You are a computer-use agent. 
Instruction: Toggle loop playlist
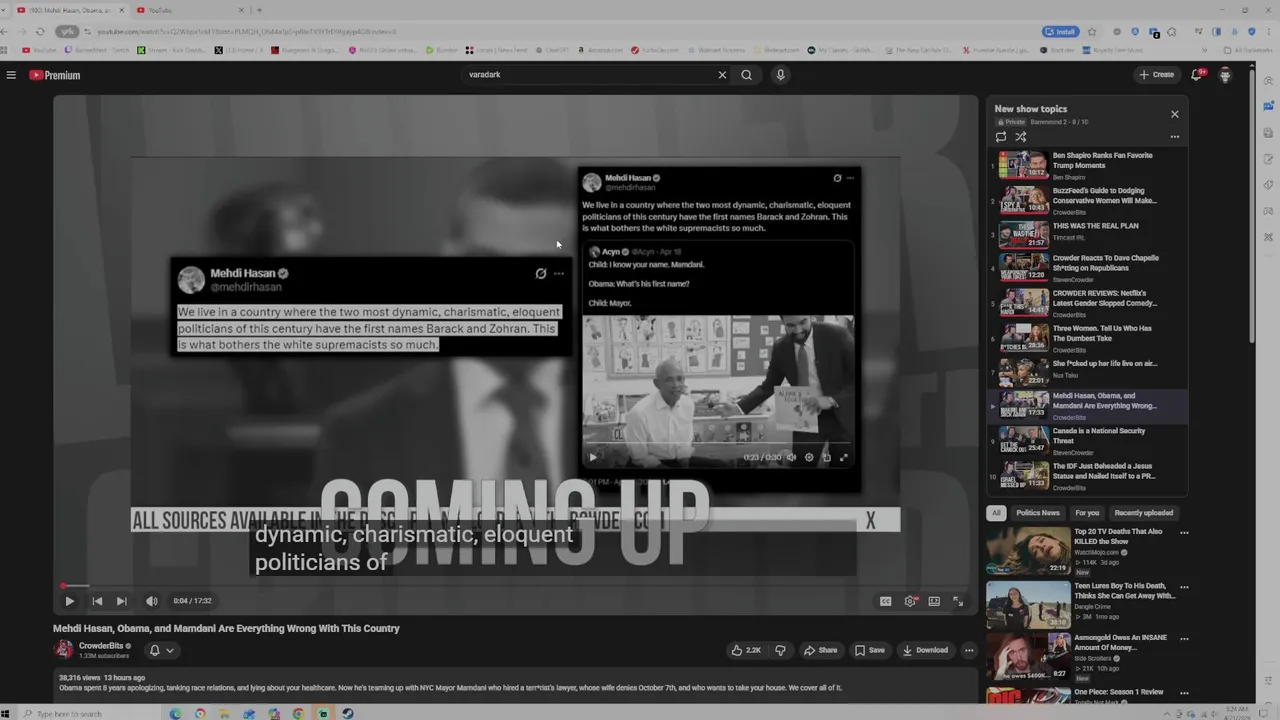pos(1001,137)
